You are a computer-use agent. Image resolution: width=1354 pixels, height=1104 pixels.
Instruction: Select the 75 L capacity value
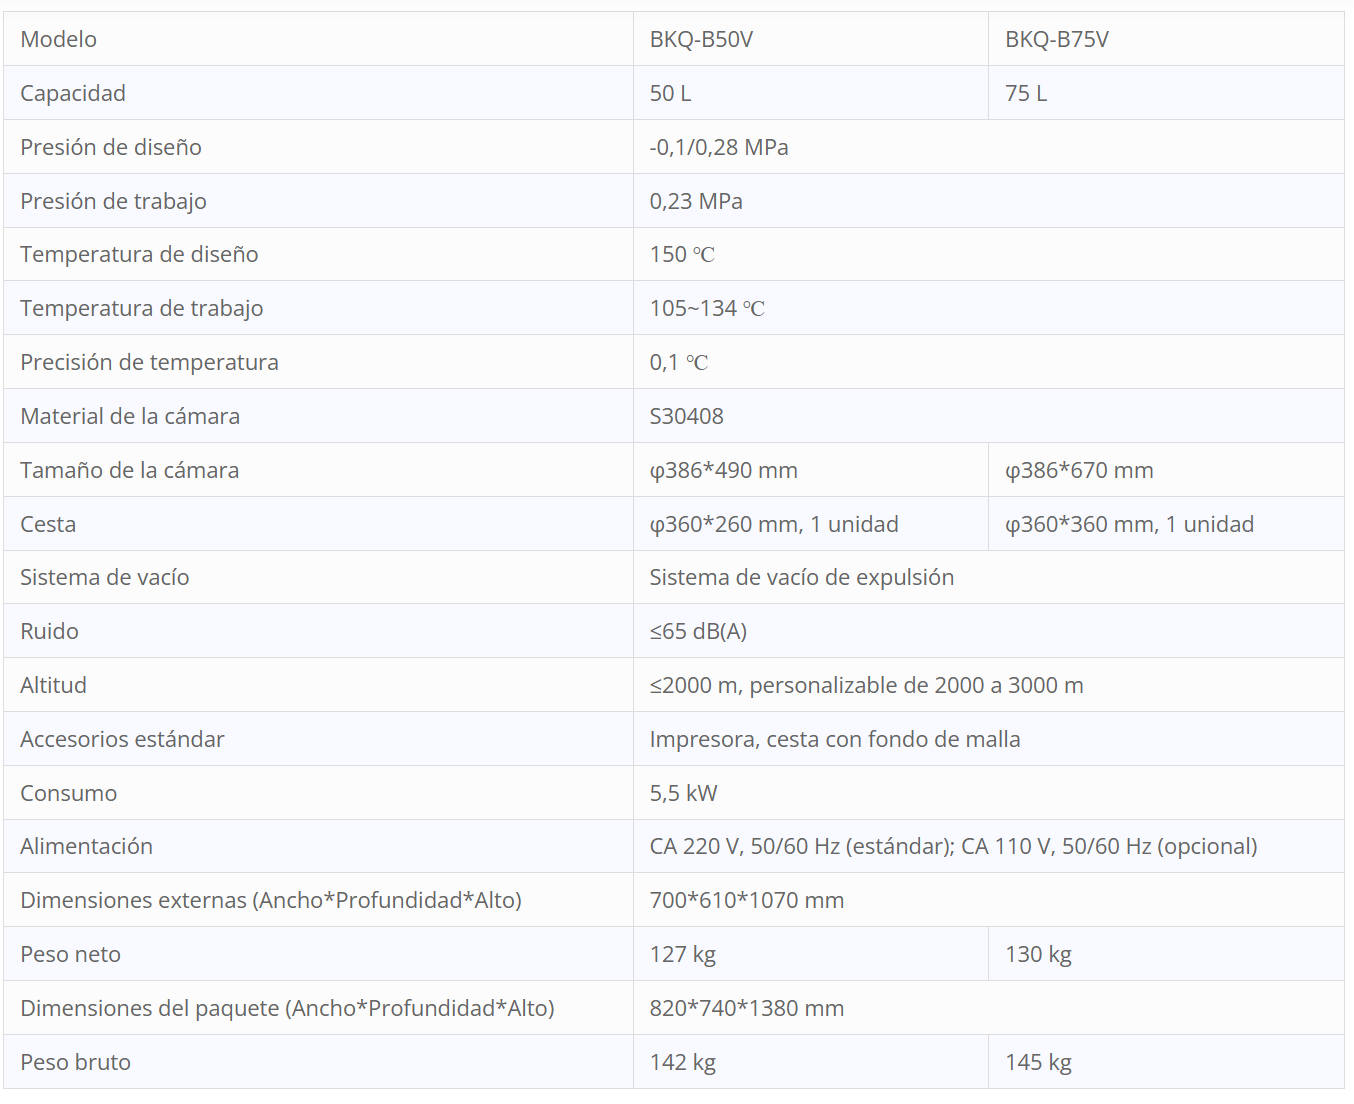coord(1026,94)
